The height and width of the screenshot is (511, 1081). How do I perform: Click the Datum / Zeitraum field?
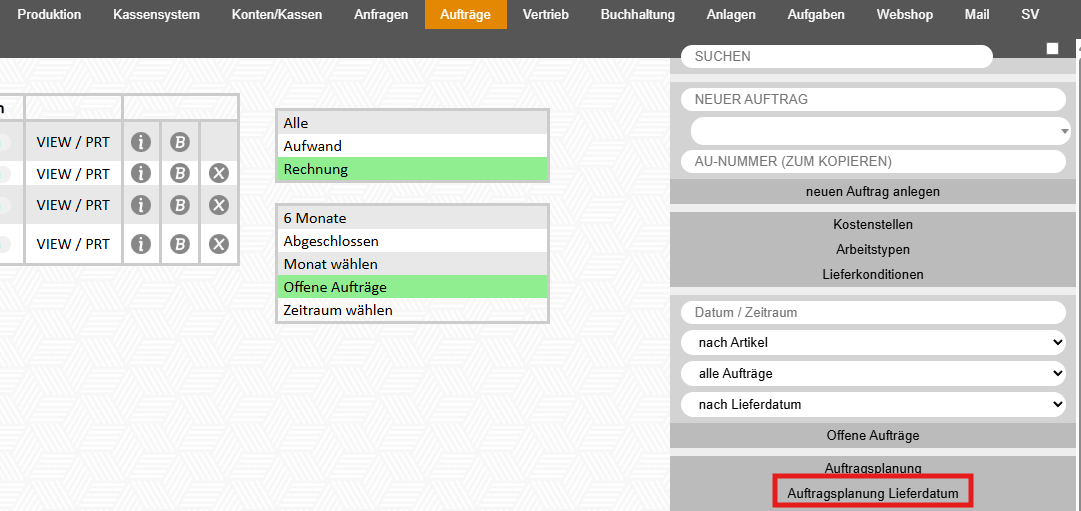tap(873, 312)
